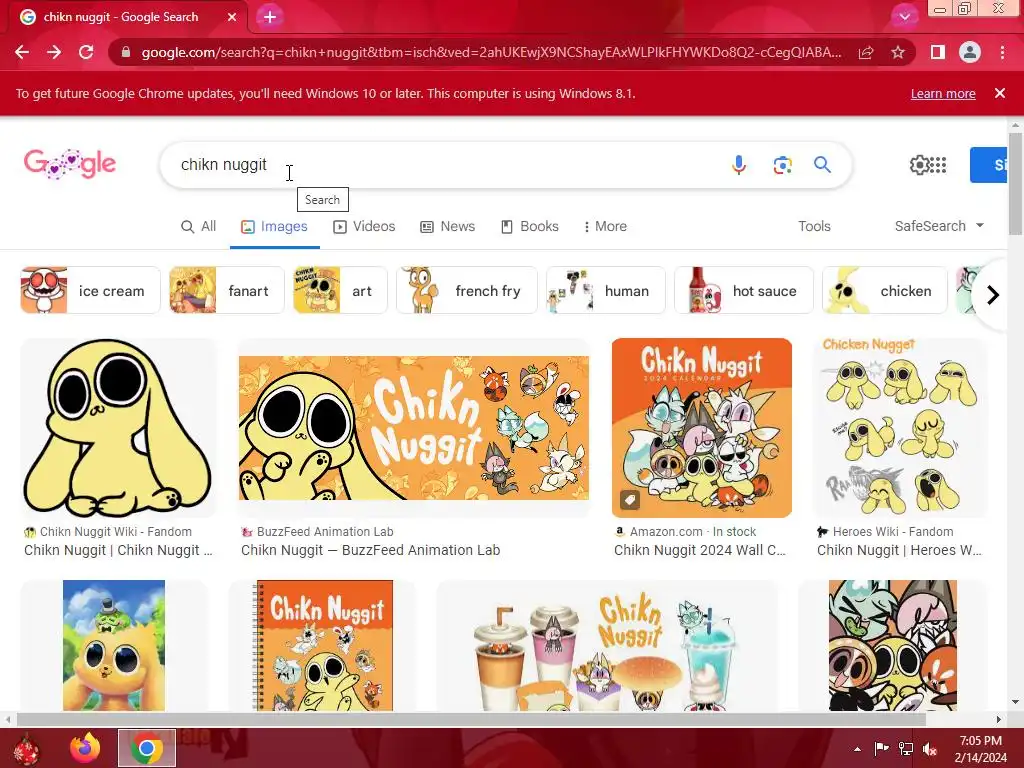The height and width of the screenshot is (768, 1024).
Task: Filter results by the french fry chip
Action: pos(466,291)
